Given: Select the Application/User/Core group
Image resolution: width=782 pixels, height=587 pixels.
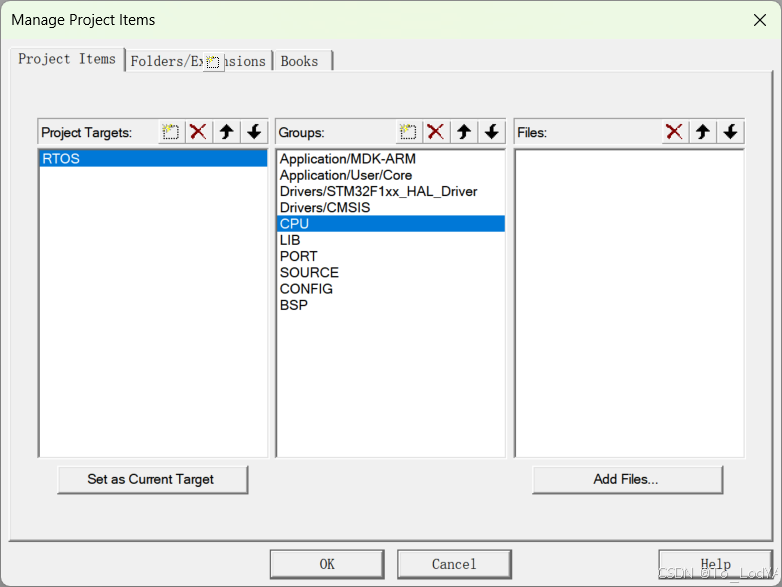Looking at the screenshot, I should point(391,175).
